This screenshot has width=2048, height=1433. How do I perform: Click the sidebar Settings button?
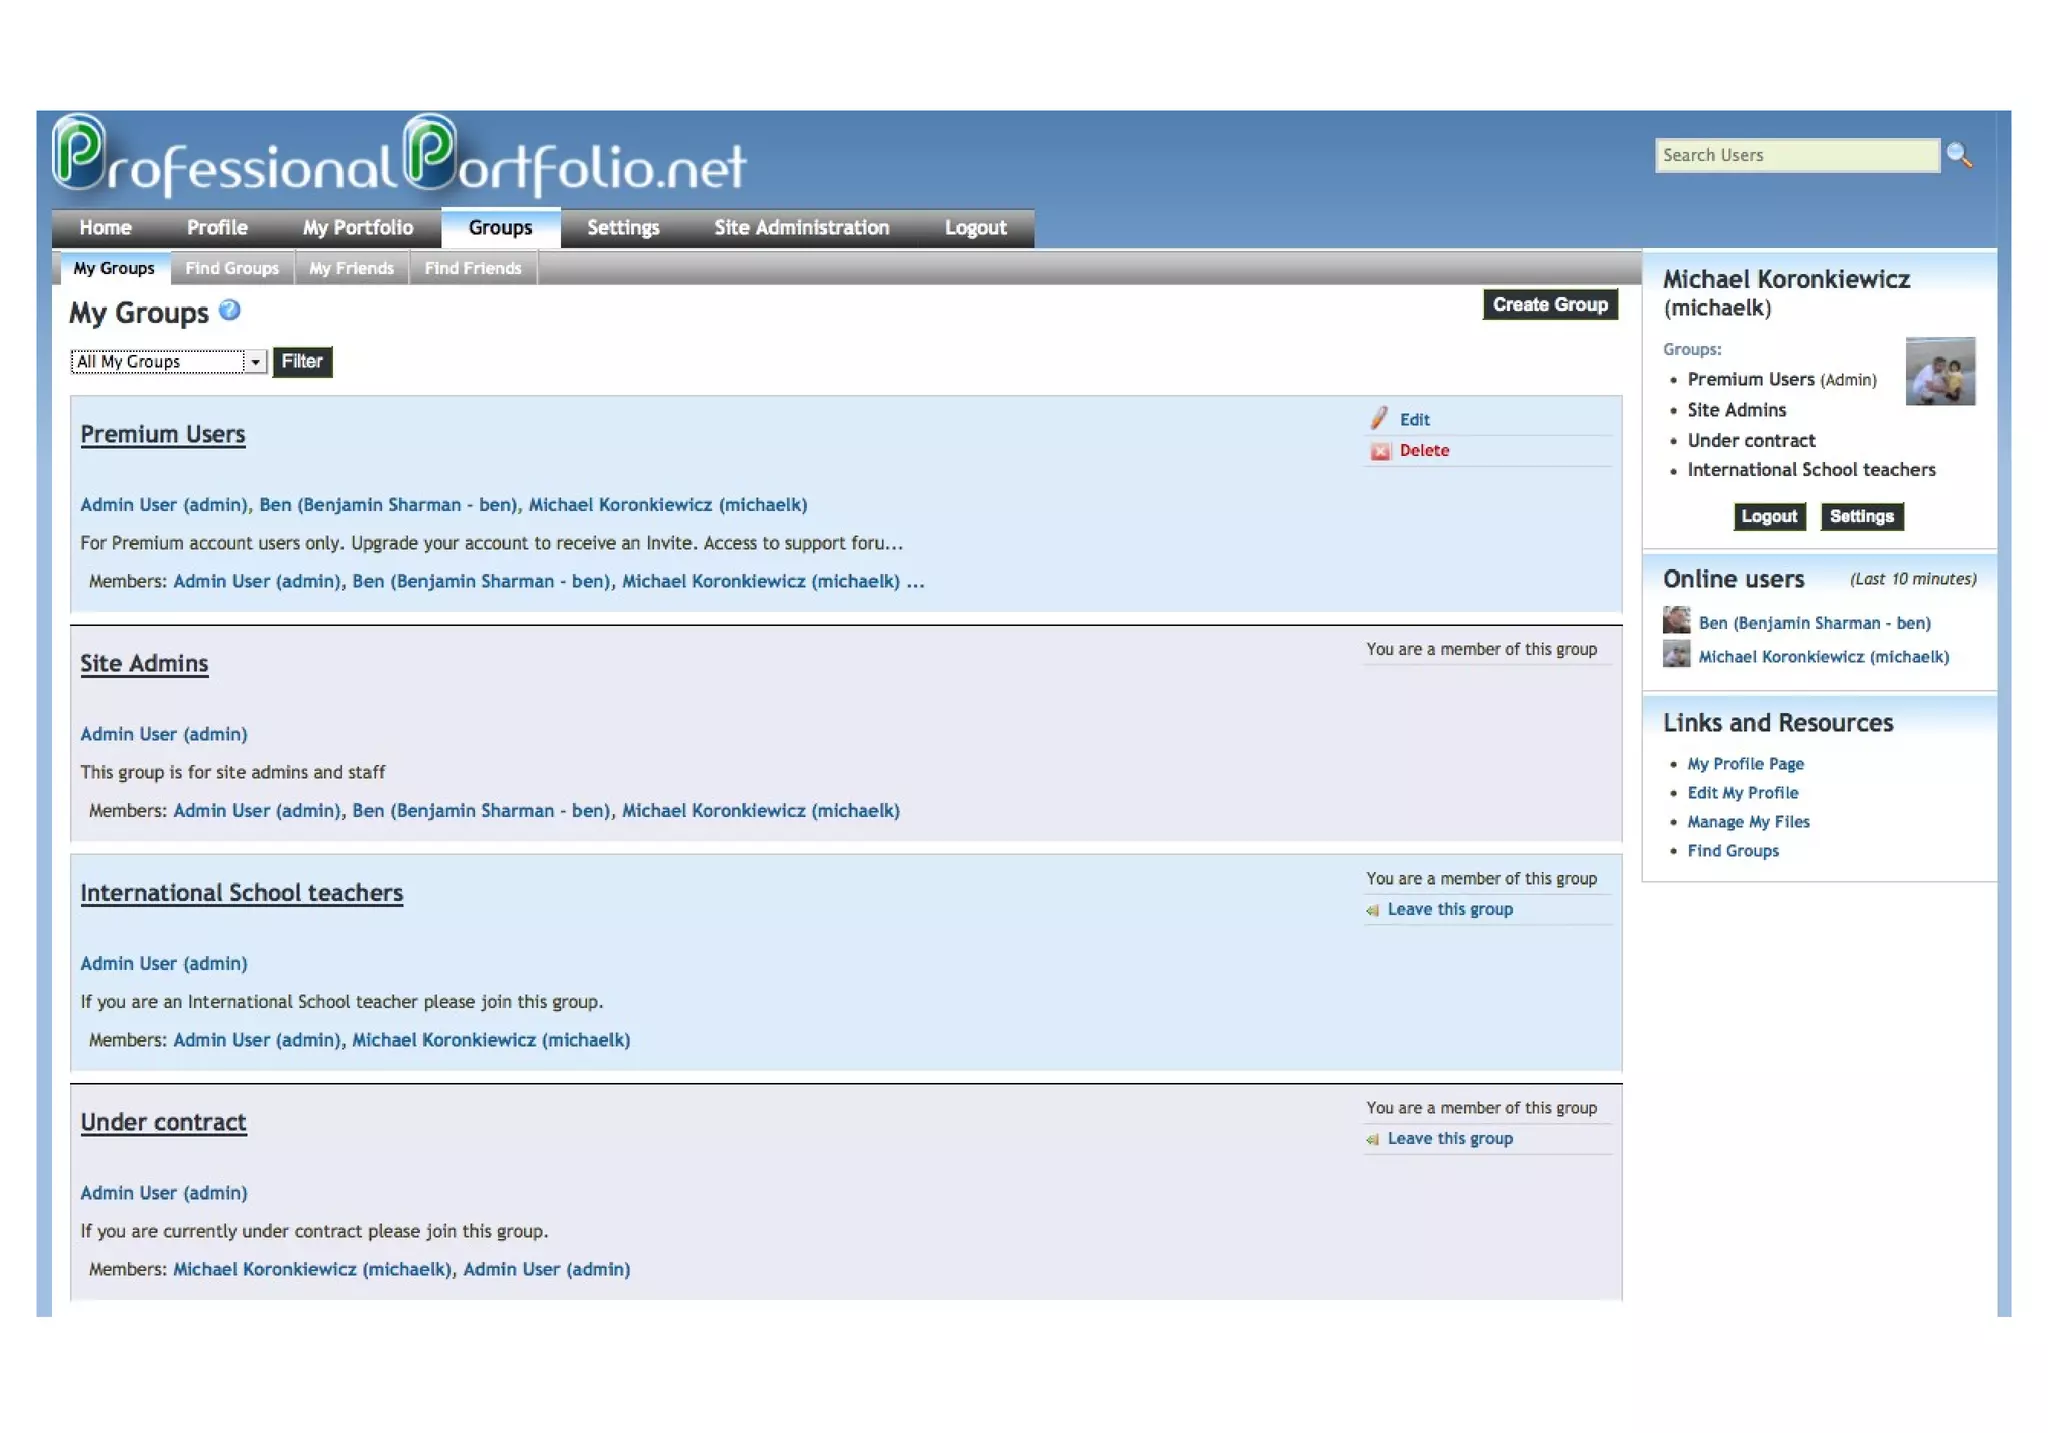pyautogui.click(x=1861, y=517)
